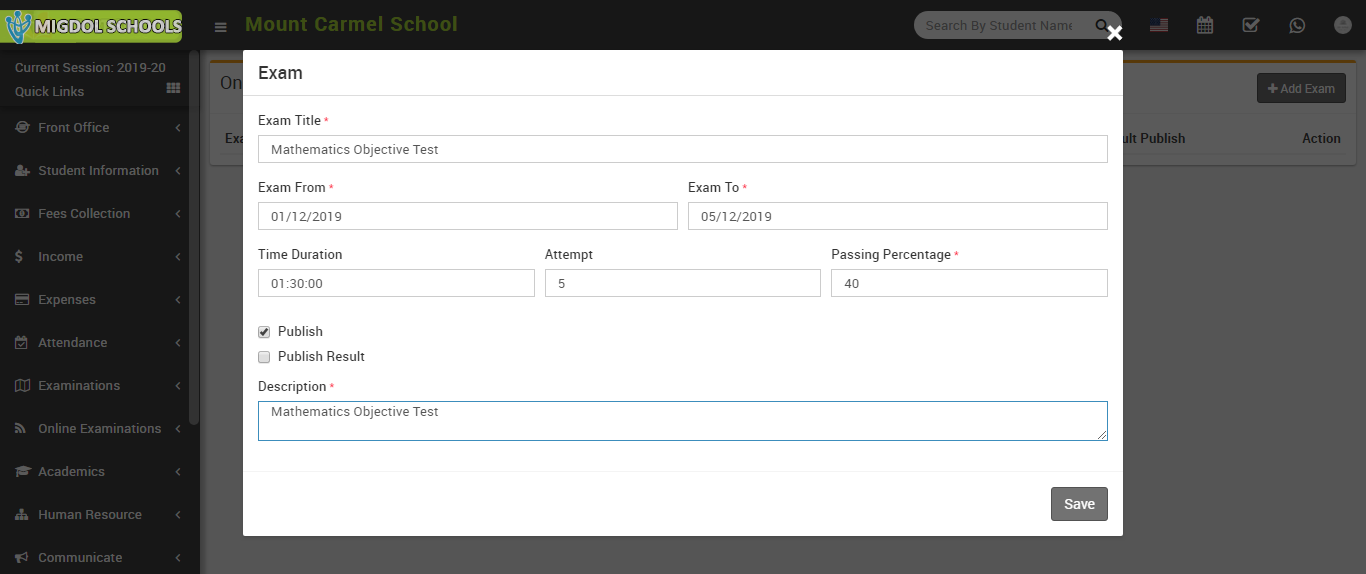Screen dimensions: 1366x574
Task: Open the US flag language selector
Action: (1159, 26)
